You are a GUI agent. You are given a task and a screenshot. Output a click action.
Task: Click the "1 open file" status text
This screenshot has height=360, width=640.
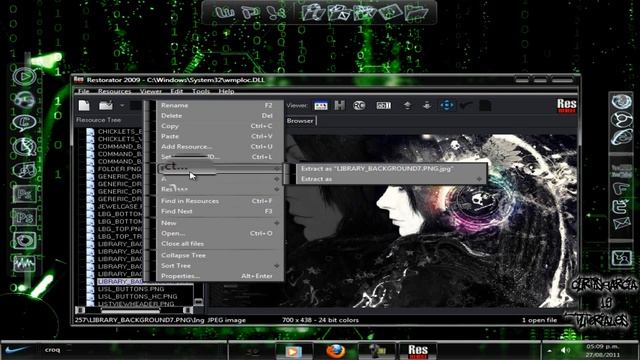coord(539,320)
